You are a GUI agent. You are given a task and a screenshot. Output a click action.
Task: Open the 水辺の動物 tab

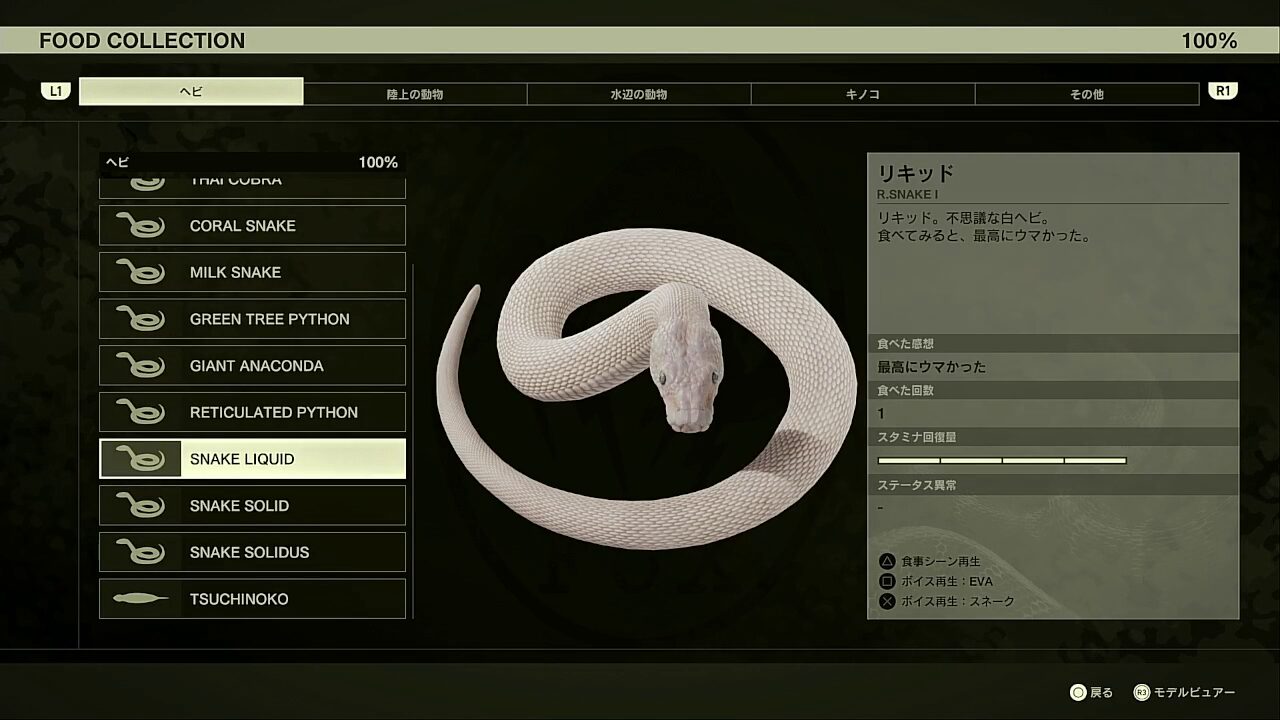pyautogui.click(x=639, y=94)
